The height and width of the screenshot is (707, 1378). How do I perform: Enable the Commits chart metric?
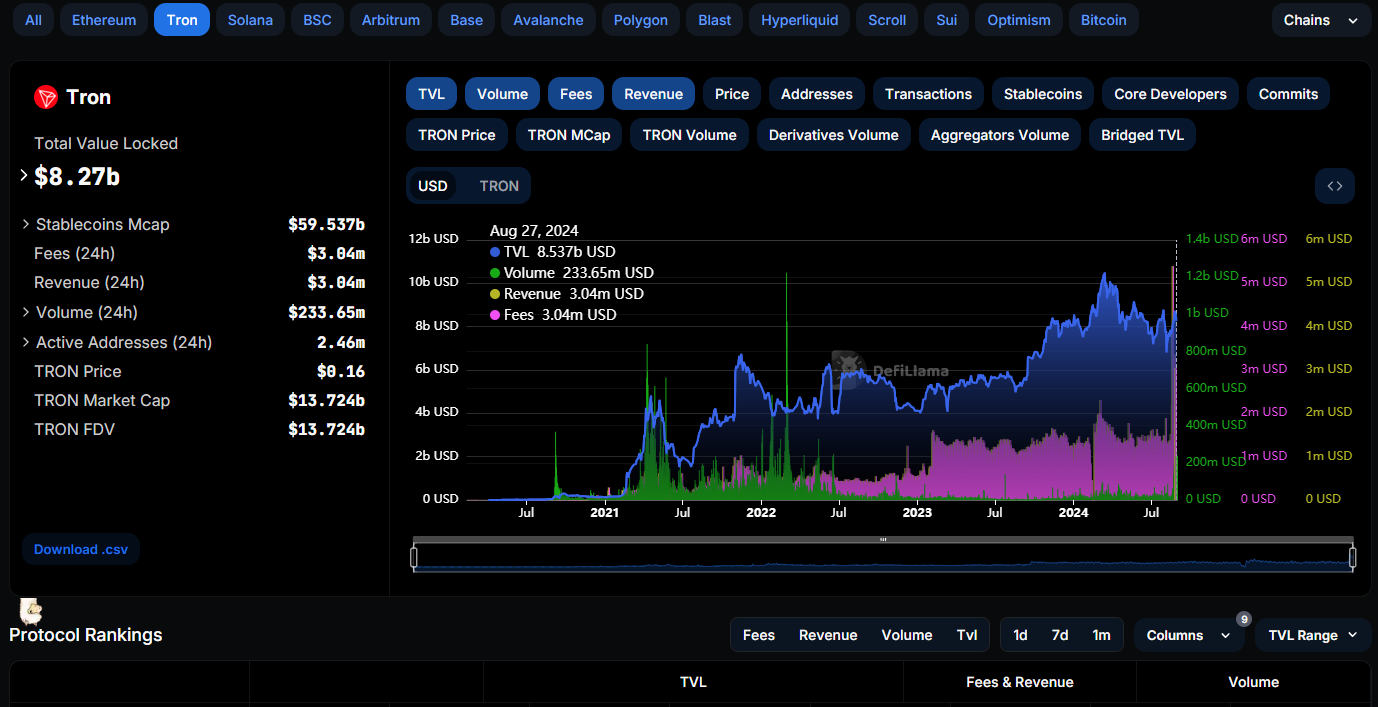coord(1288,94)
